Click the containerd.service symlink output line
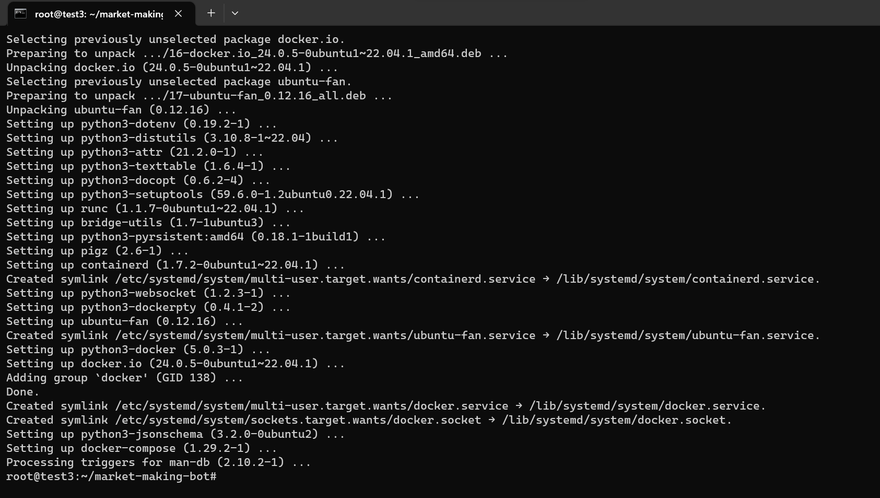This screenshot has height=498, width=880. (x=412, y=279)
